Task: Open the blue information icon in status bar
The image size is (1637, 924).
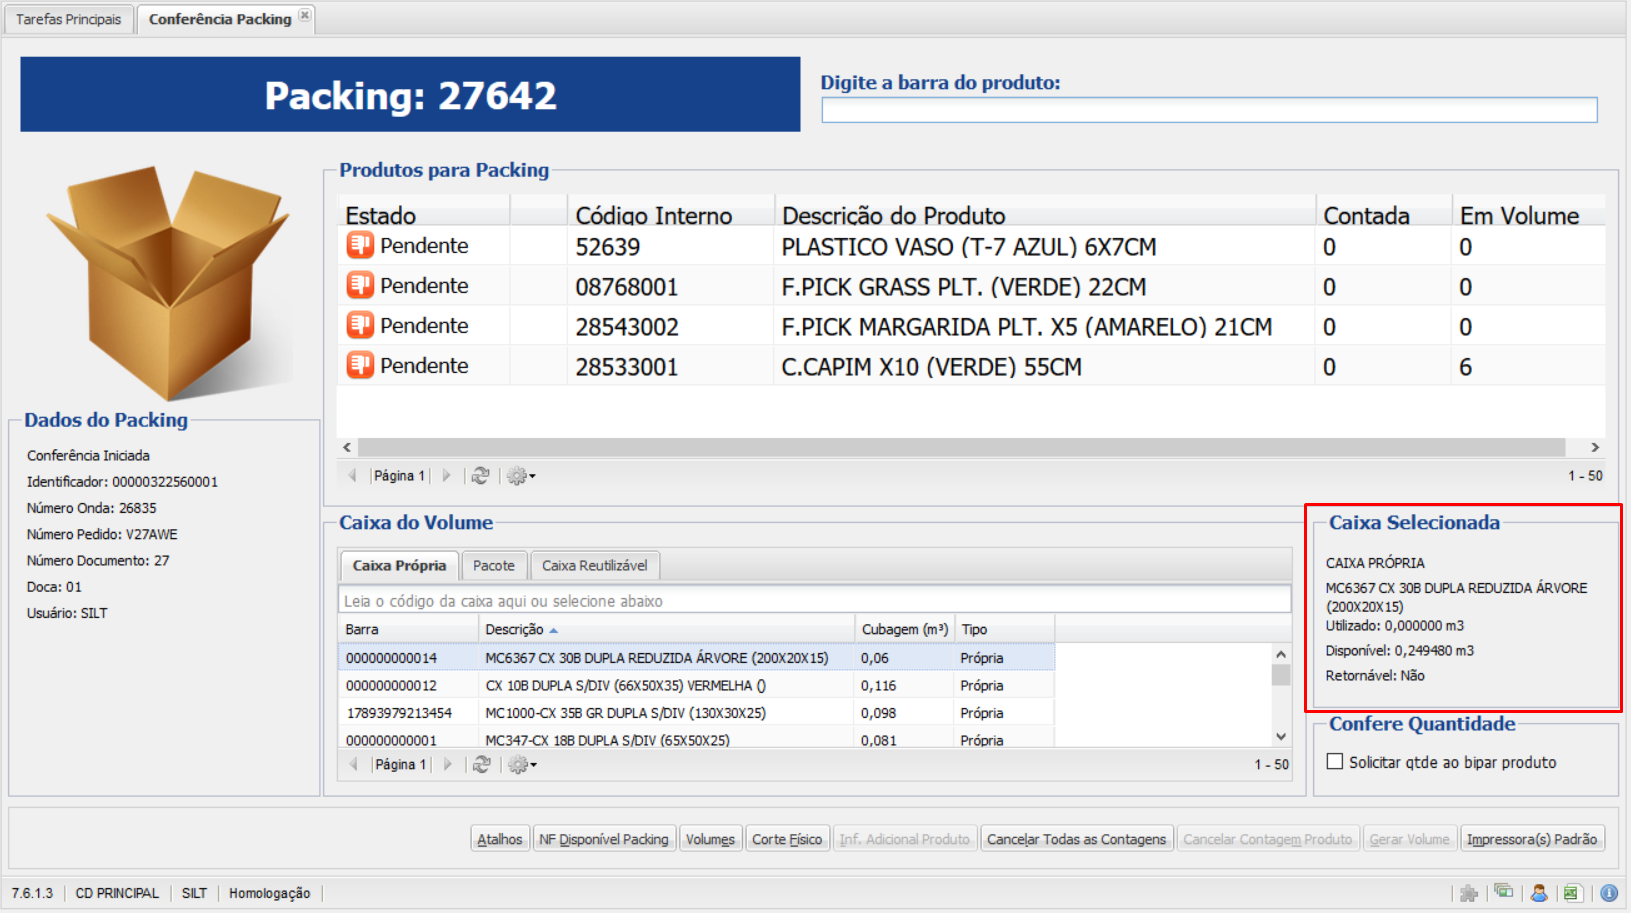Action: pyautogui.click(x=1609, y=894)
